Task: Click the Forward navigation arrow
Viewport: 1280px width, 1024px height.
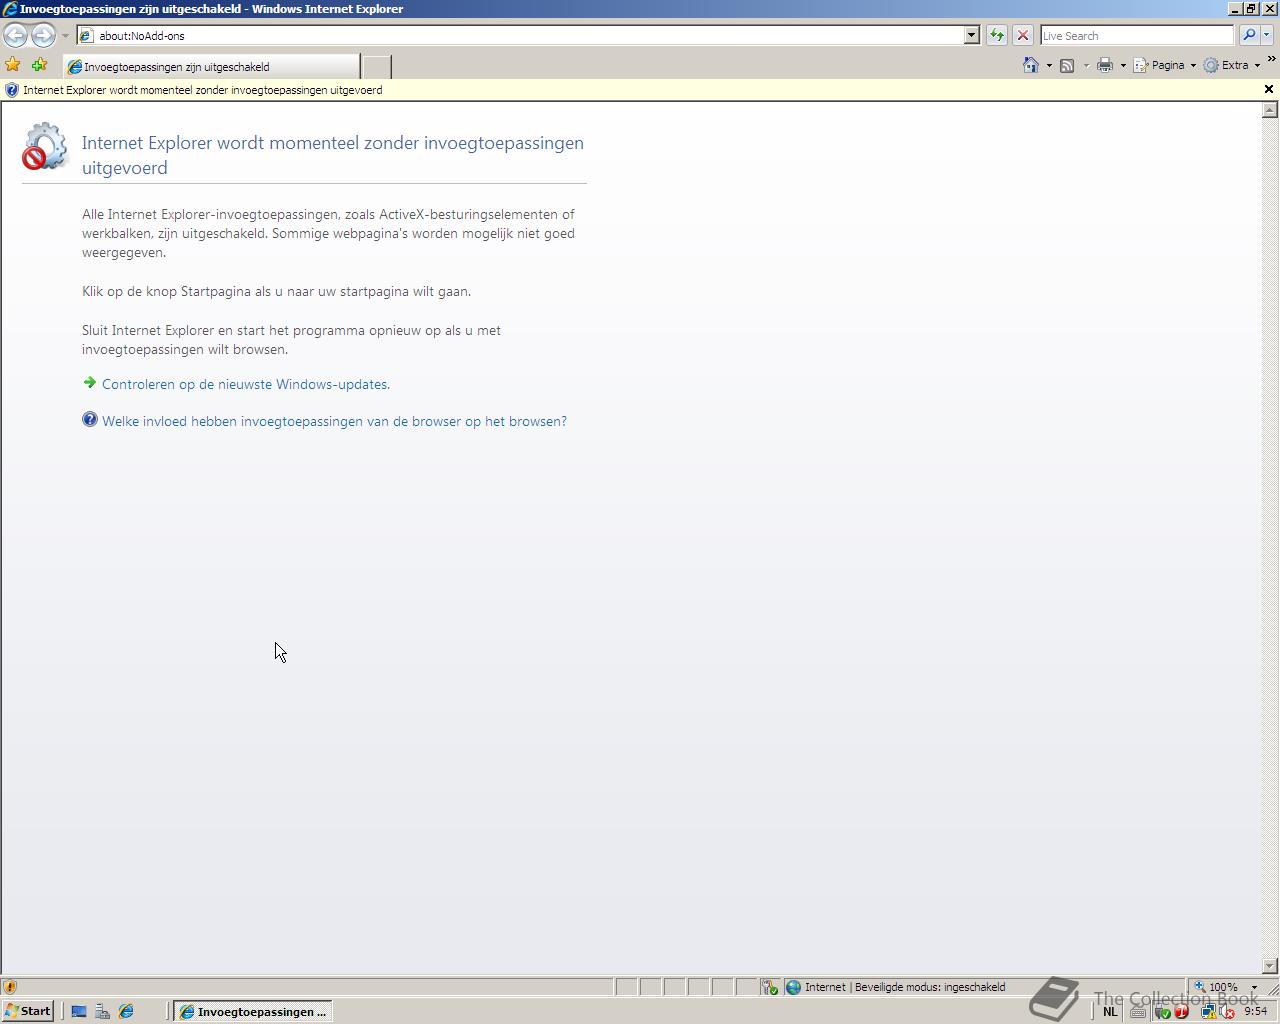Action: tap(43, 35)
